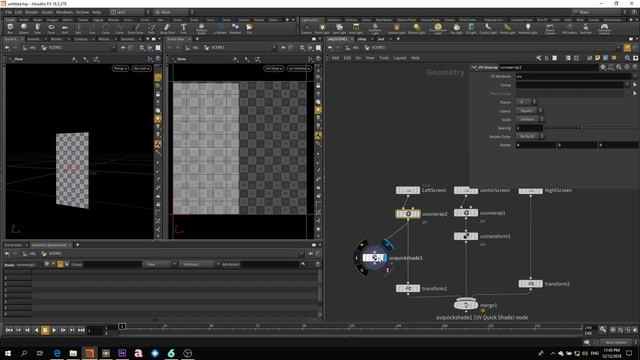Click the LeftScreen node
640x360 pixels.
pyautogui.click(x=408, y=190)
